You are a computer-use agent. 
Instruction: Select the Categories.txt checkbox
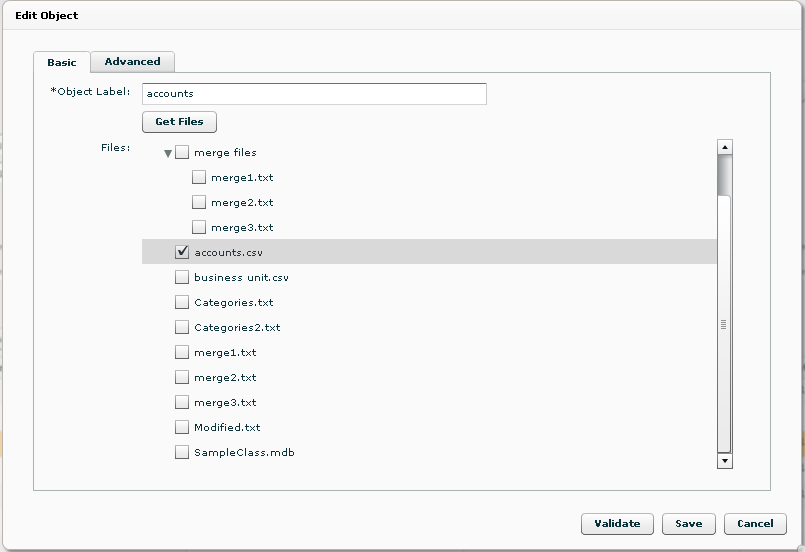(182, 302)
